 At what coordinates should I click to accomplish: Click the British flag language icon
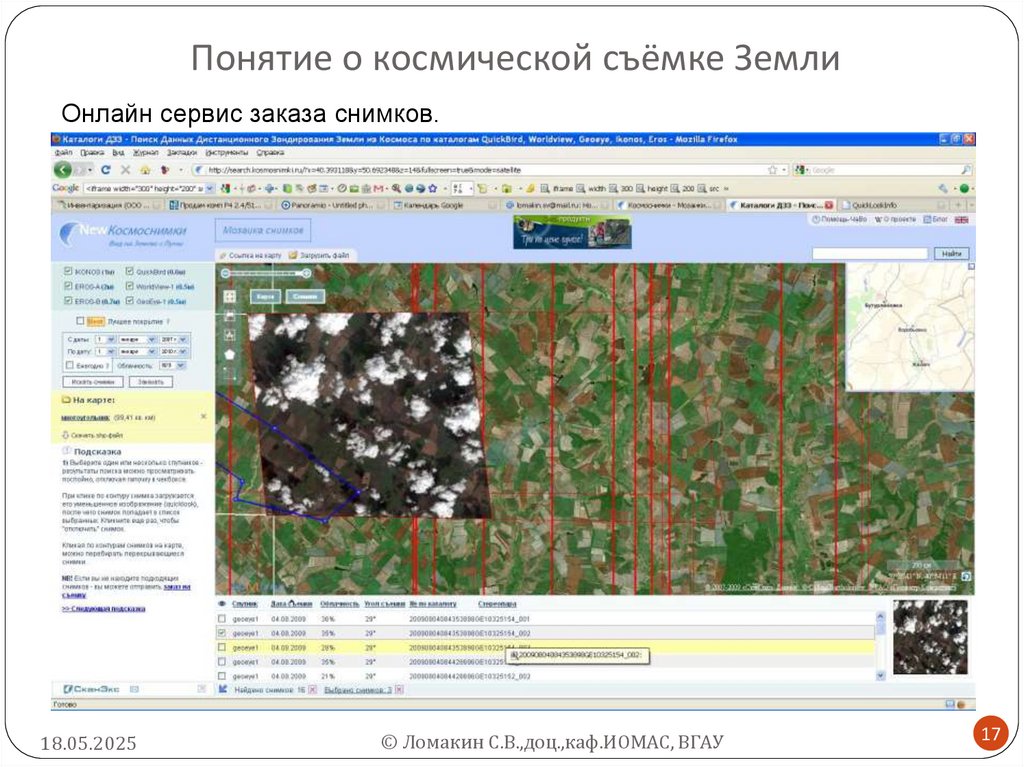pyautogui.click(x=961, y=219)
